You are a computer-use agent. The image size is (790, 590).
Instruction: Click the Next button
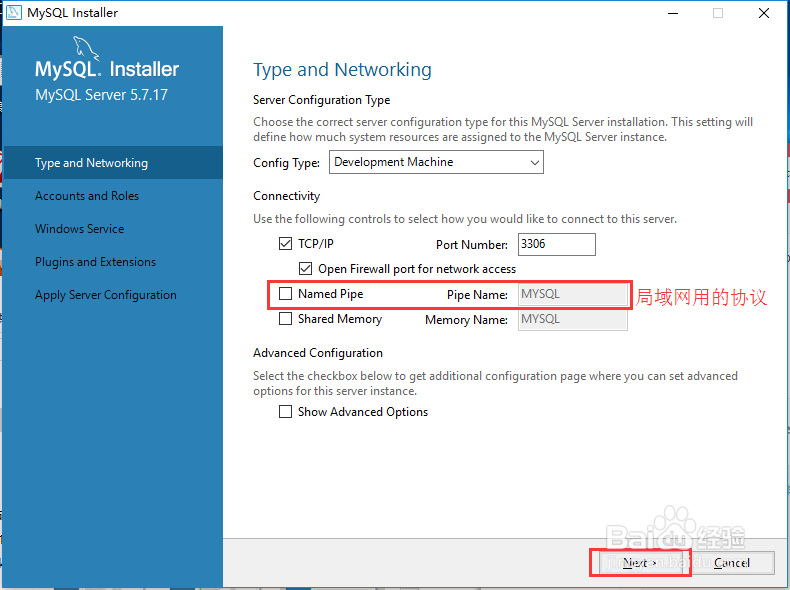tap(640, 563)
